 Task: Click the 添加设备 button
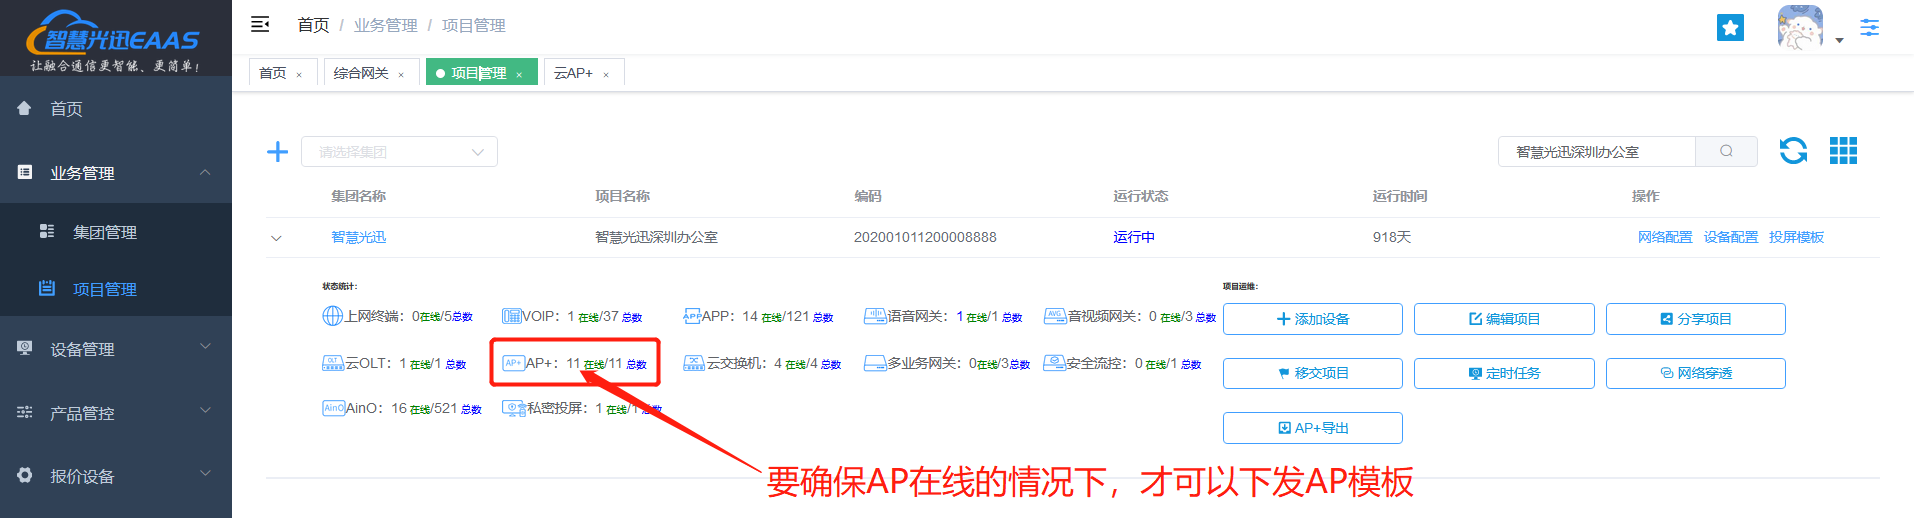click(x=1312, y=319)
